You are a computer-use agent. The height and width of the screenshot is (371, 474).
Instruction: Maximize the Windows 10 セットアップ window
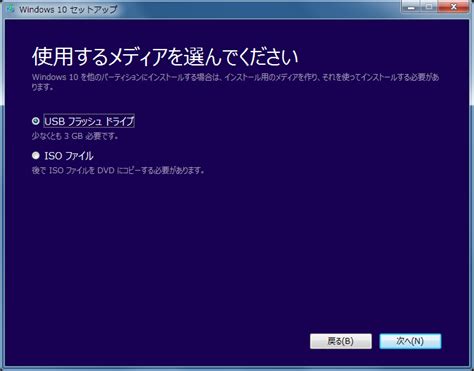point(429,7)
